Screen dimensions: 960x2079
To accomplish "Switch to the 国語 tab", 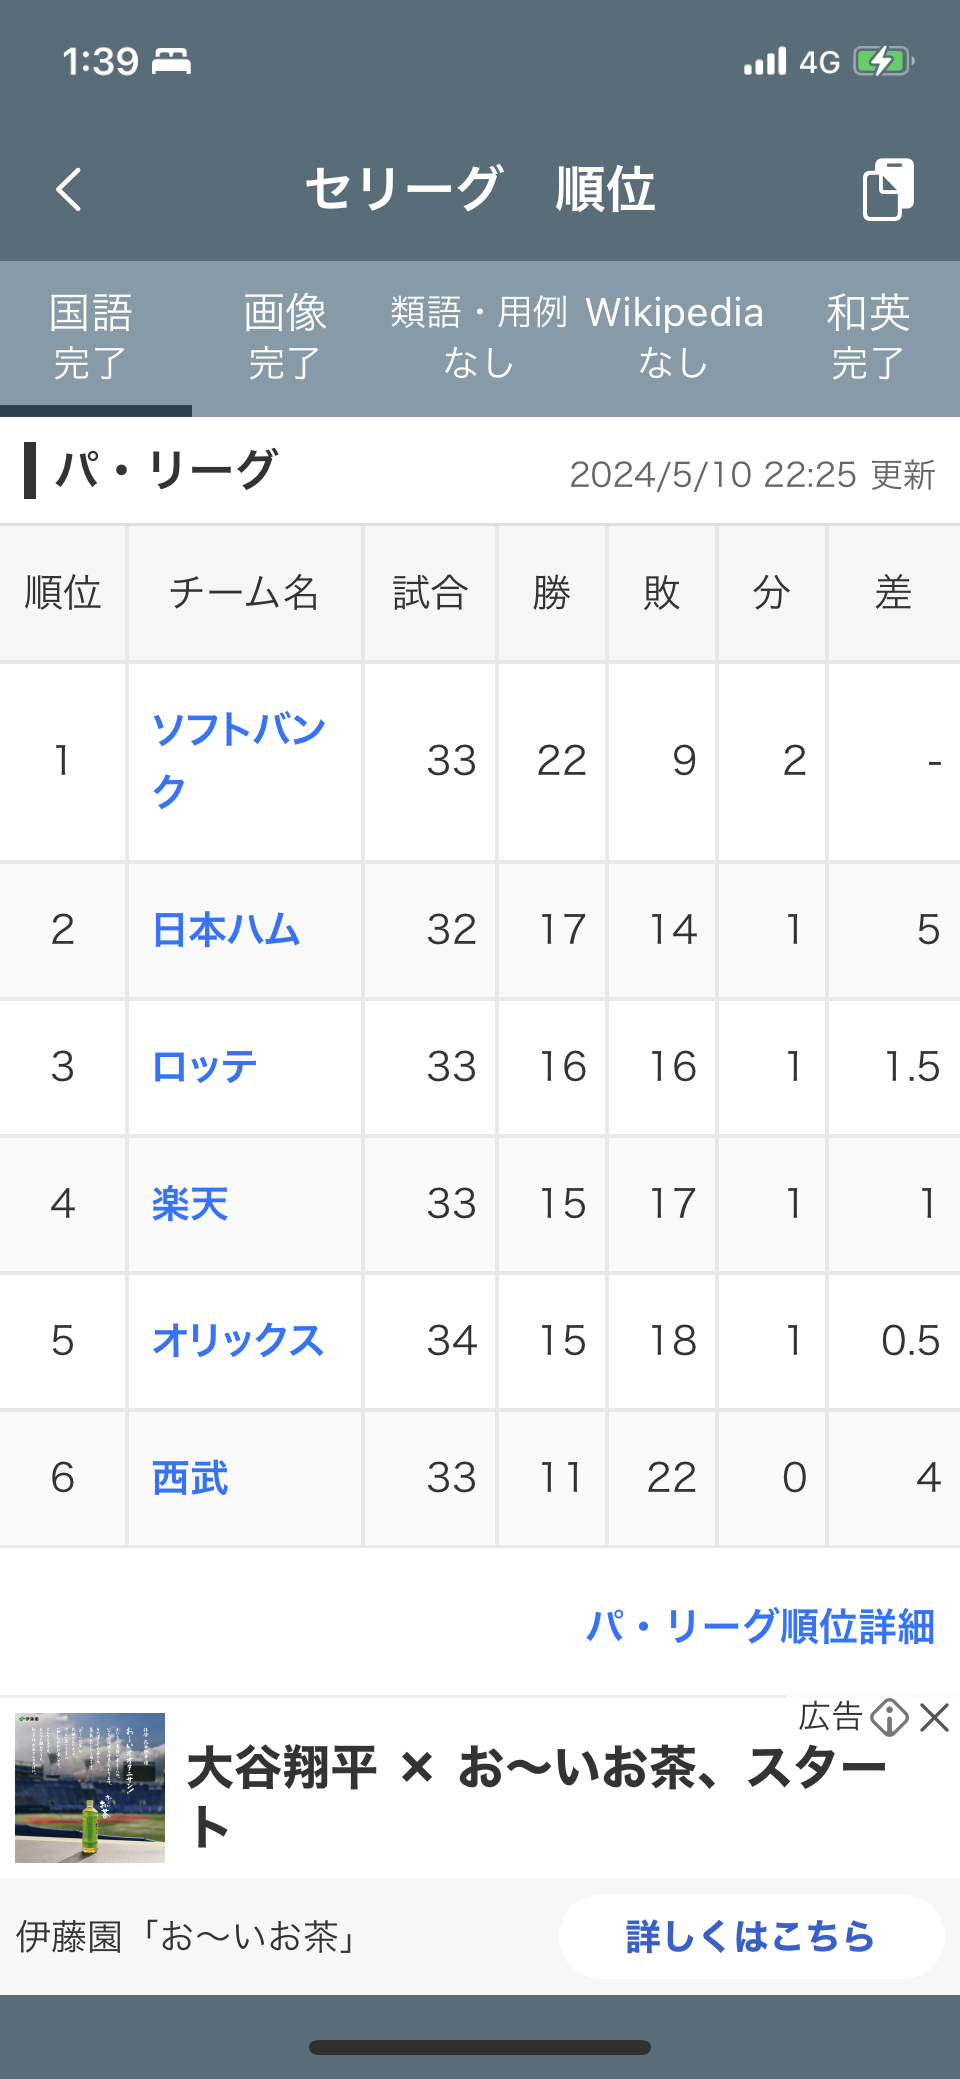I will [91, 337].
